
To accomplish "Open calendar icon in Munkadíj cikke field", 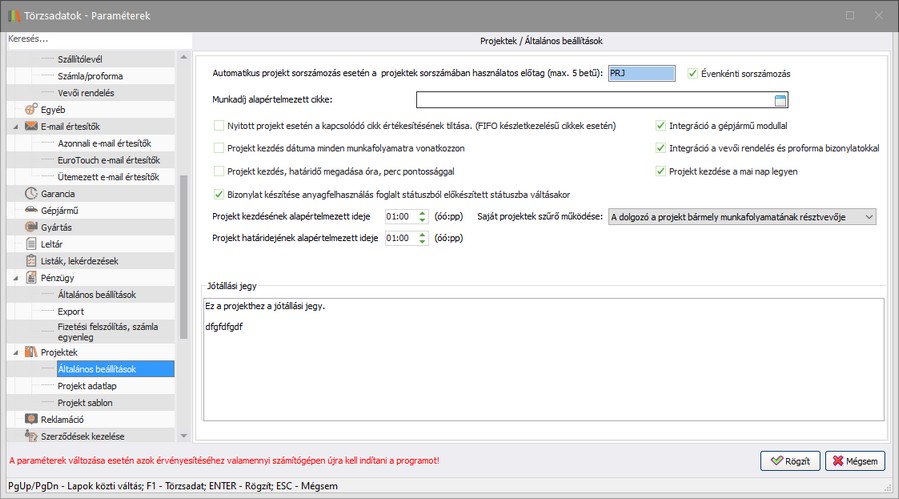I will point(781,100).
